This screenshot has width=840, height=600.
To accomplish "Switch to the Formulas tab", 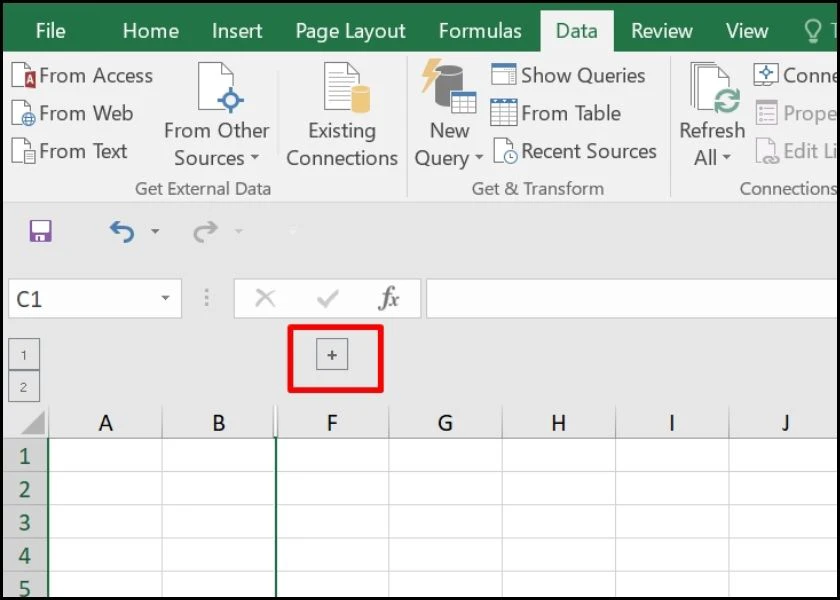I will 480,31.
